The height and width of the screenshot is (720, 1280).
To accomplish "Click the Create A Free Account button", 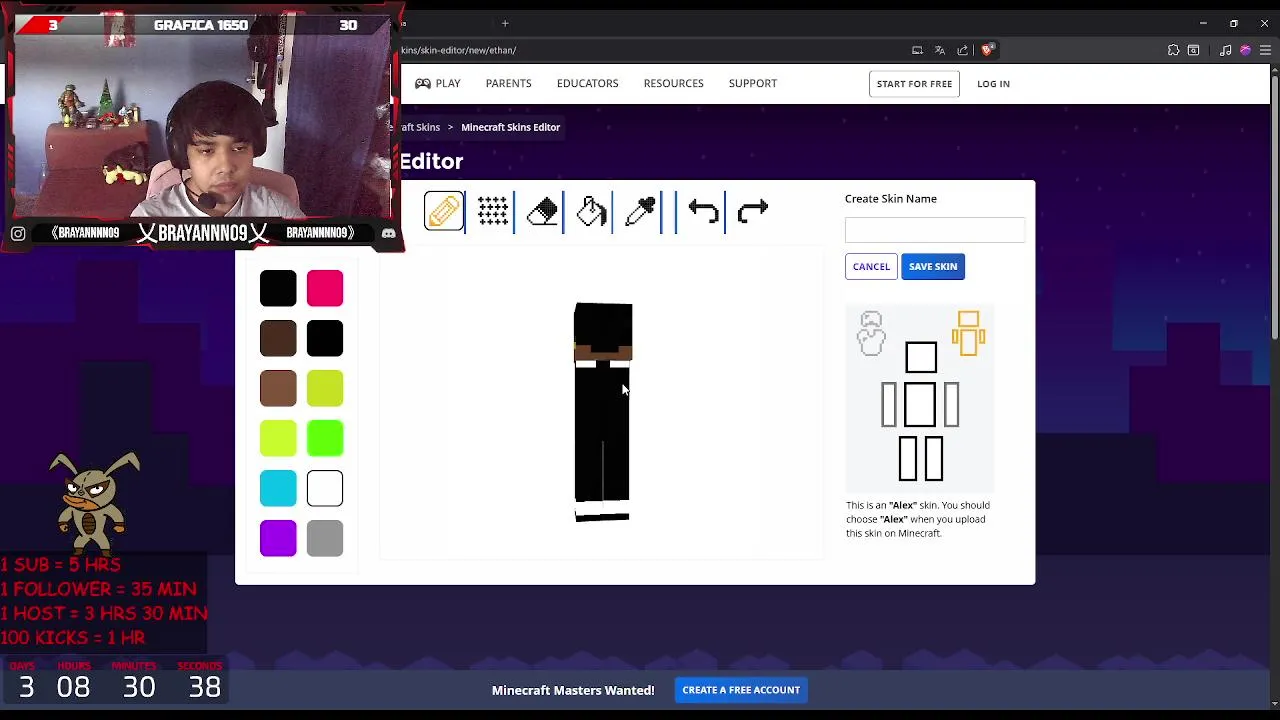I will [741, 690].
